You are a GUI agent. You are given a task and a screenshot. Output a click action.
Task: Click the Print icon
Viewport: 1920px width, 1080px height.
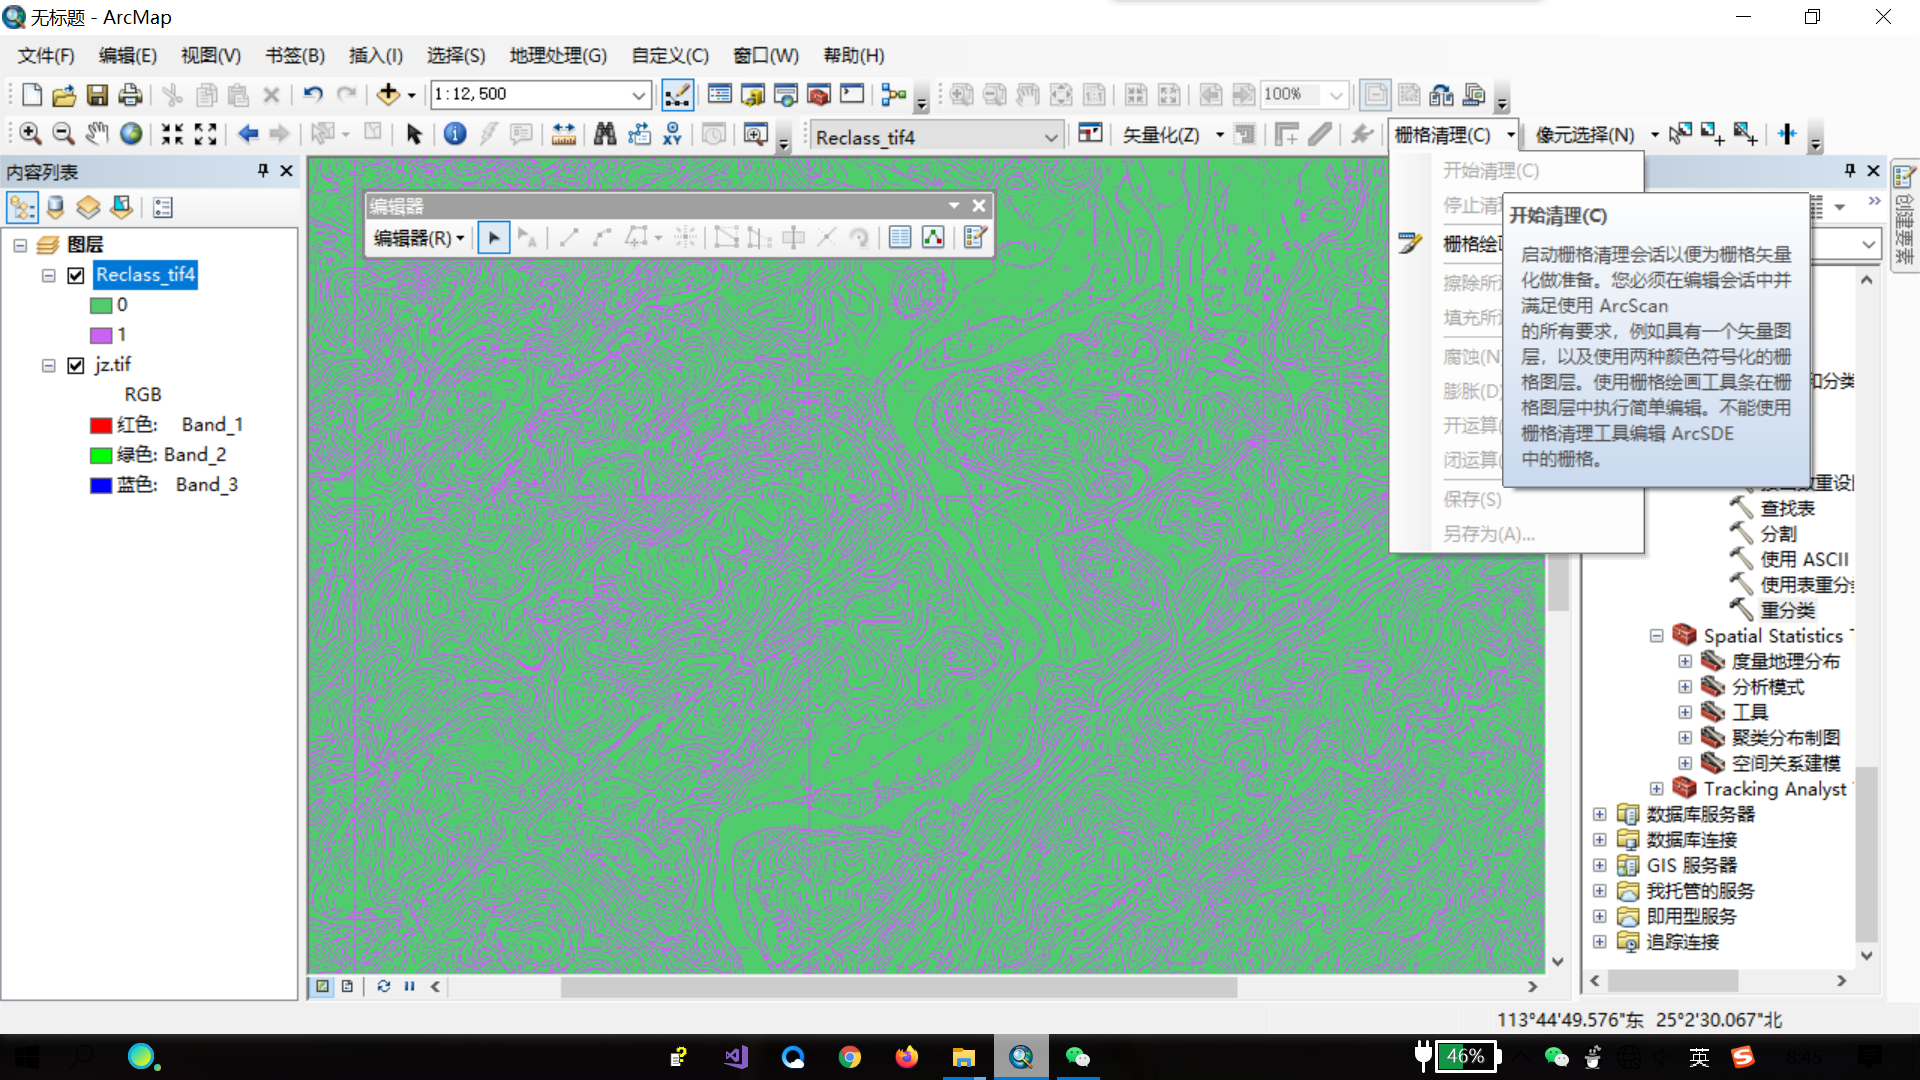(x=130, y=95)
